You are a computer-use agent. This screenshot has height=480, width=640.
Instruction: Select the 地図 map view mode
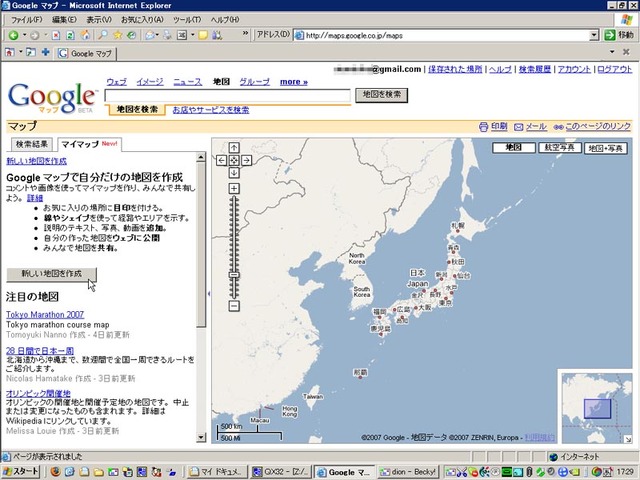pyautogui.click(x=513, y=148)
